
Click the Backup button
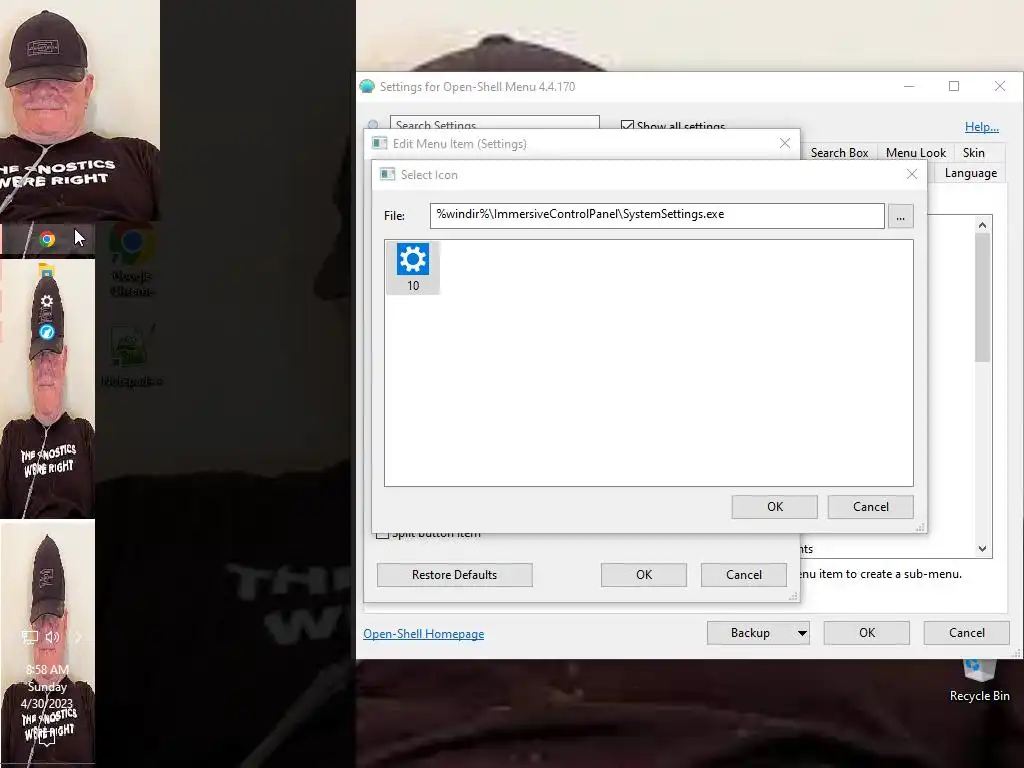click(x=750, y=633)
